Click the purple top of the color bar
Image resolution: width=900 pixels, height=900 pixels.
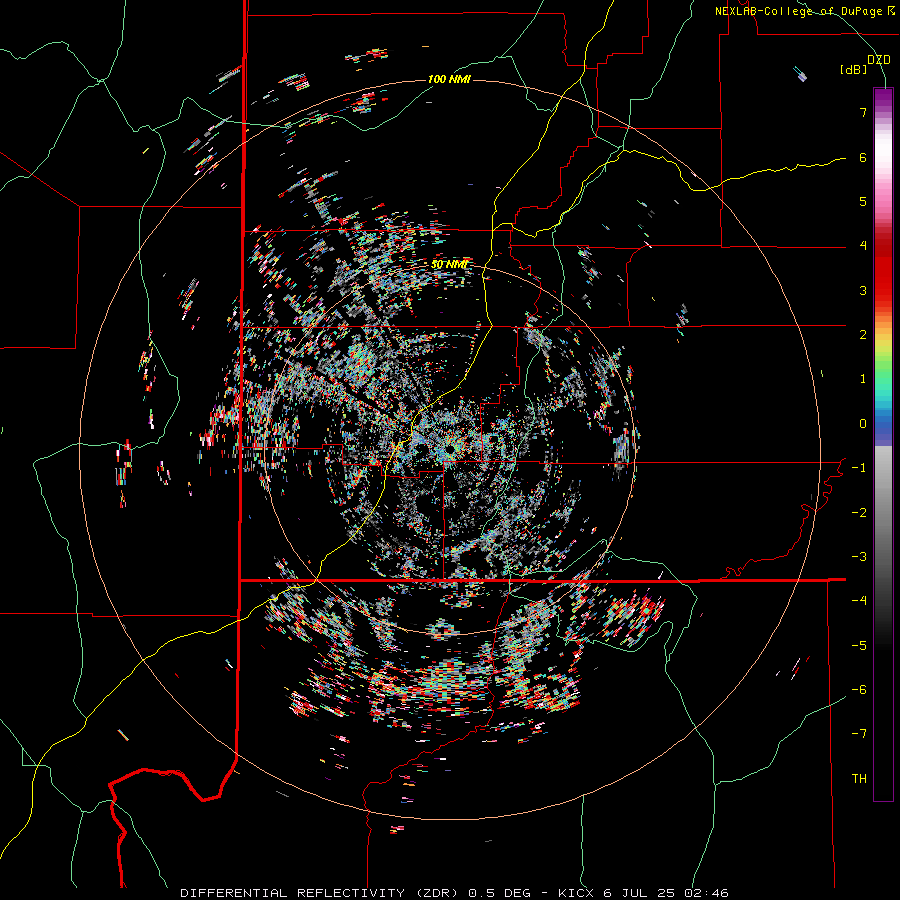[883, 96]
